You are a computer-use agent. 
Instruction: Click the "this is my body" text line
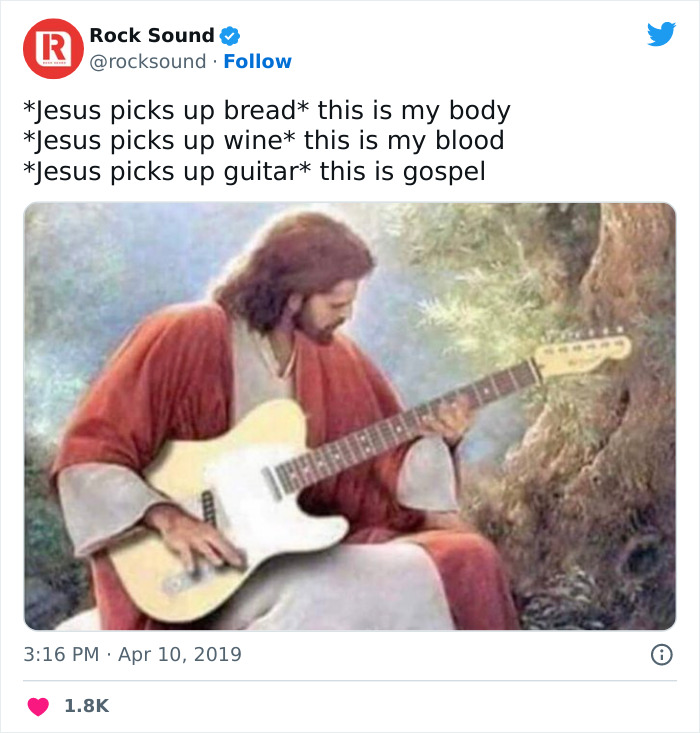coord(266,110)
